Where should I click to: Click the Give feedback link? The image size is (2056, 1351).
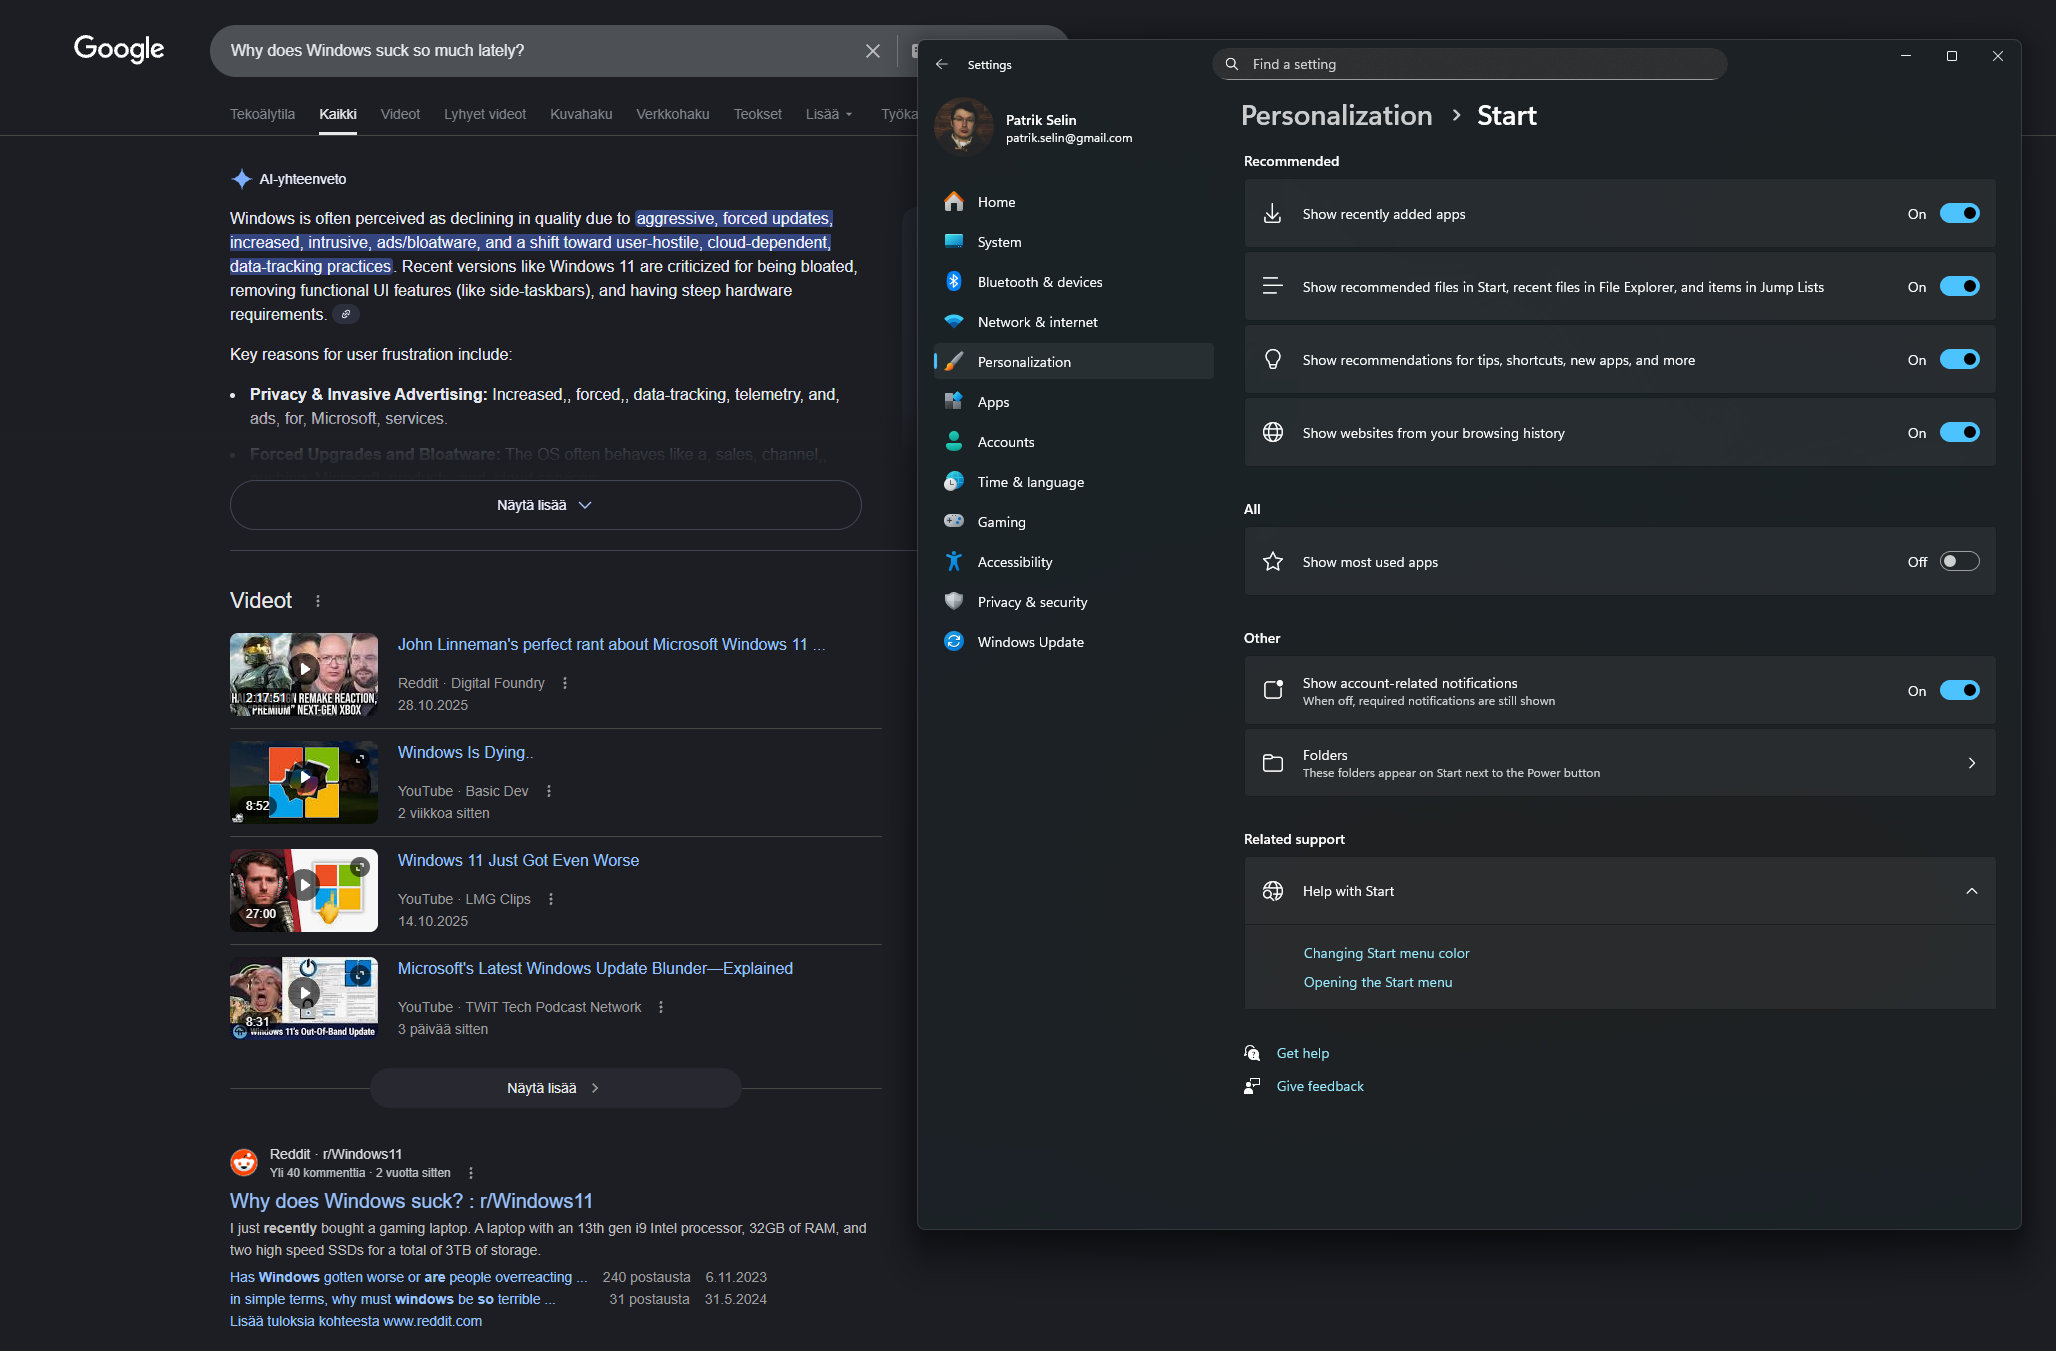click(x=1320, y=1086)
